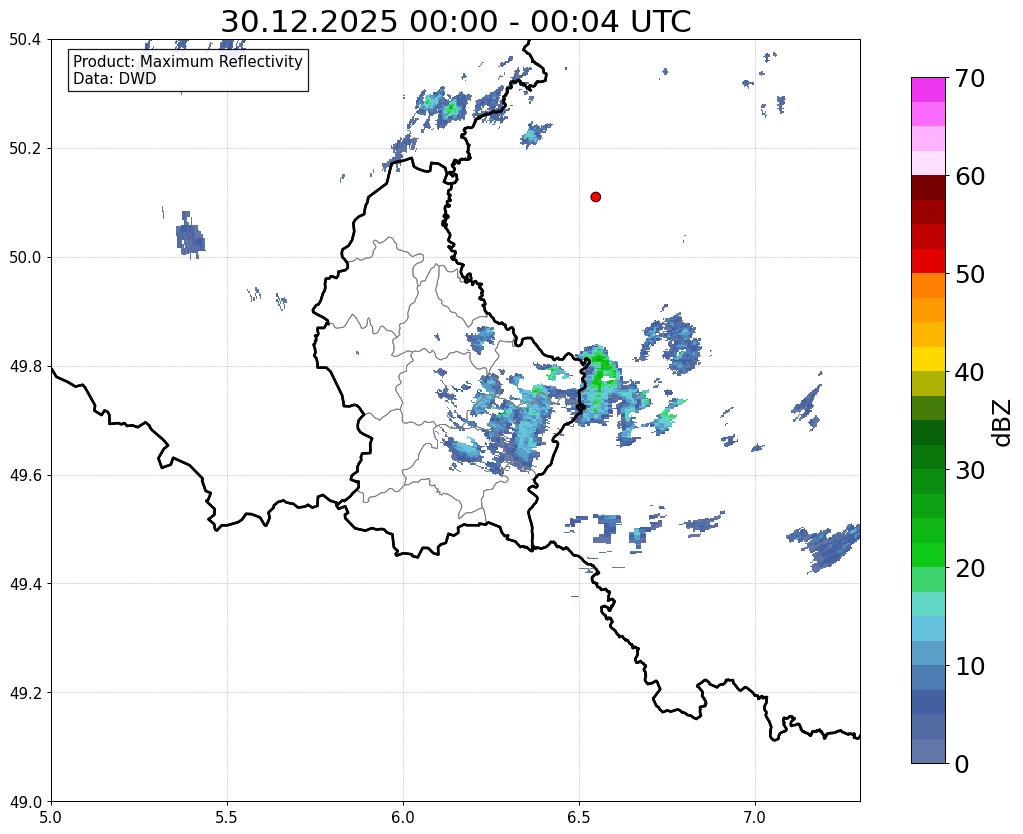The image size is (1023, 834).
Task: Click the yellow colorbar segment just above 40
Action: pyautogui.click(x=928, y=360)
